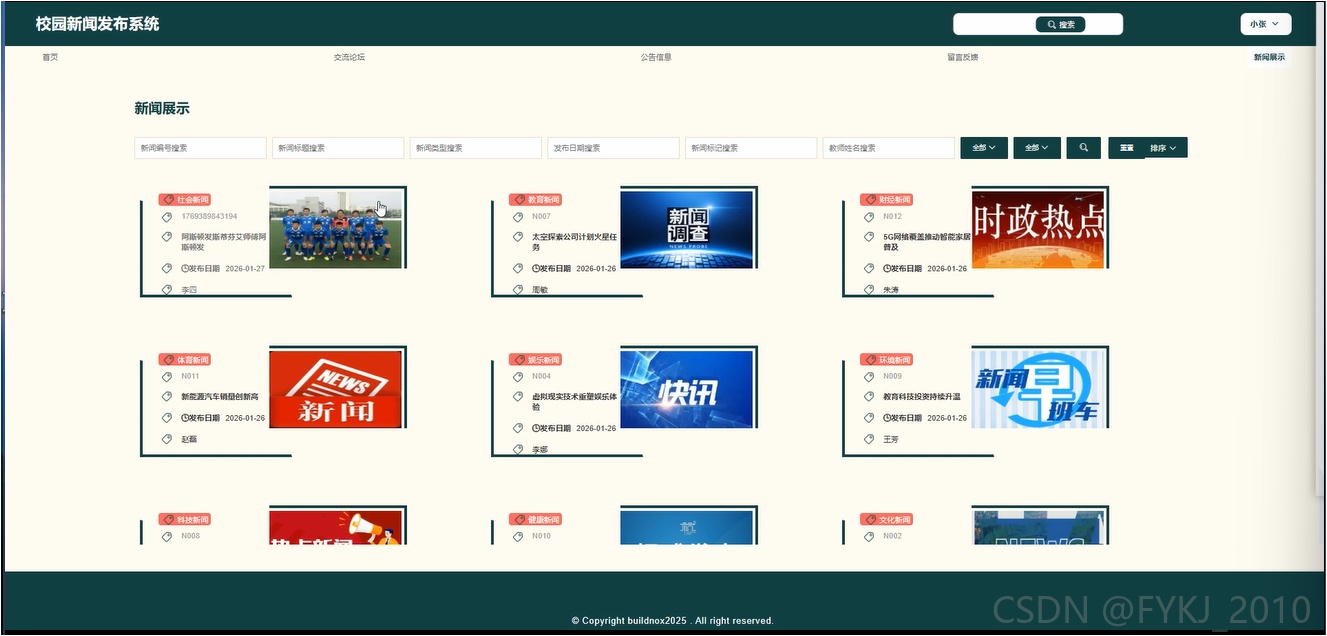Click the 搜索 button in the header

coord(1061,24)
